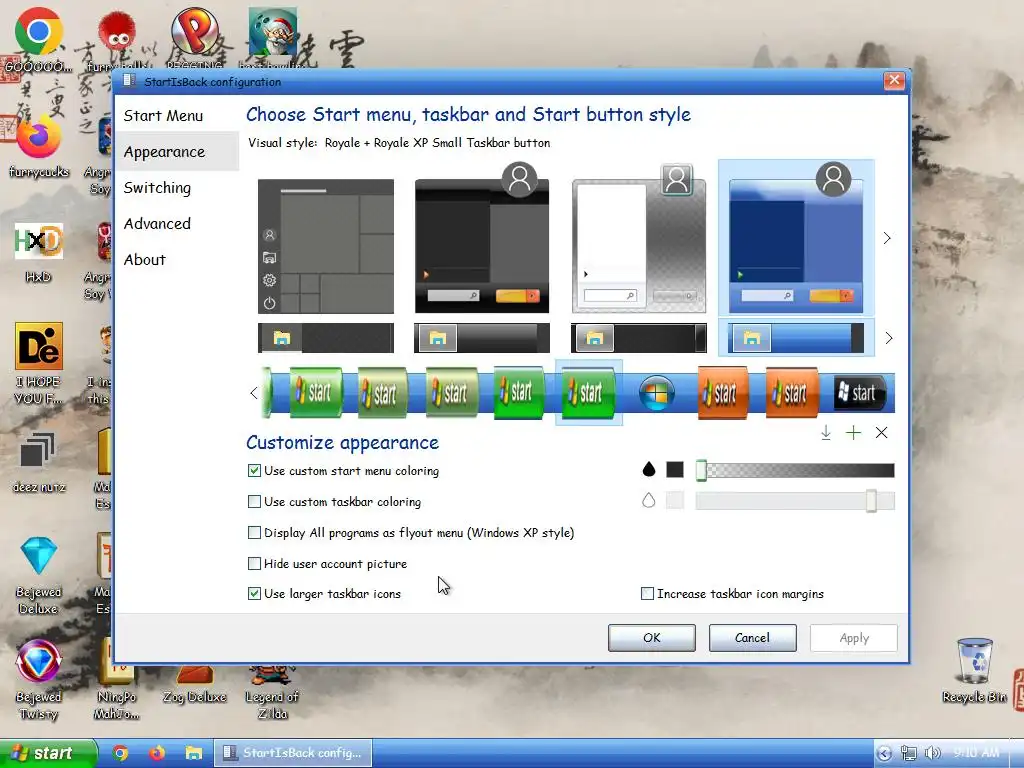Click the network icon in system tray

coord(908,753)
